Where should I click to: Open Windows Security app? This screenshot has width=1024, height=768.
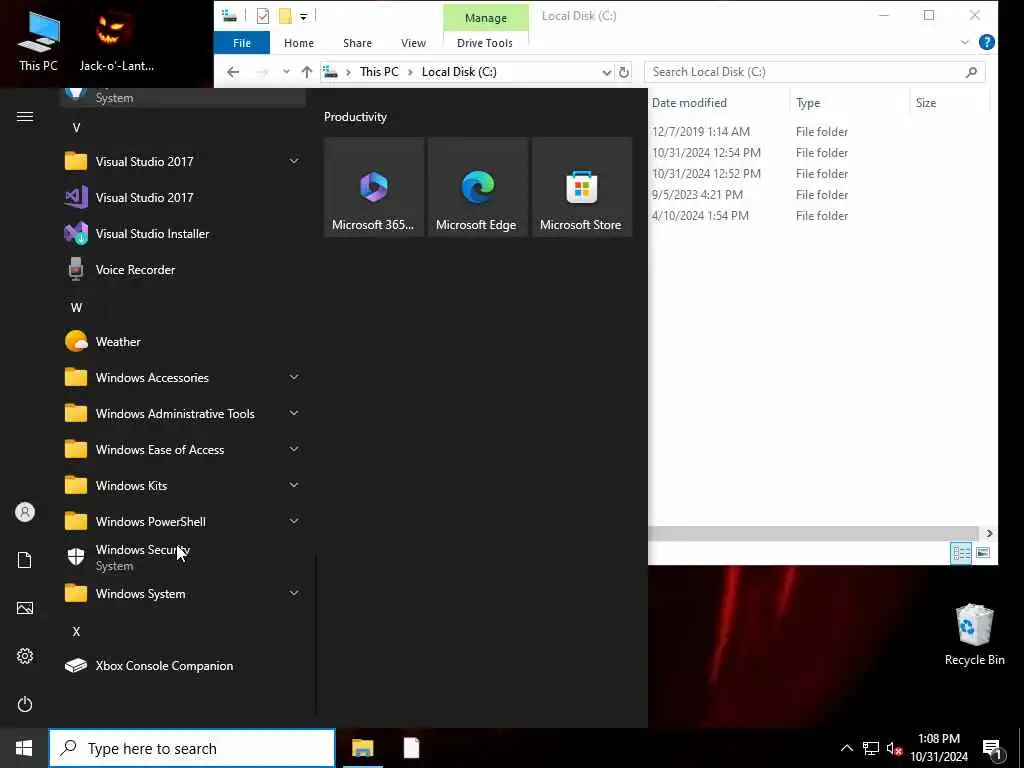click(182, 557)
